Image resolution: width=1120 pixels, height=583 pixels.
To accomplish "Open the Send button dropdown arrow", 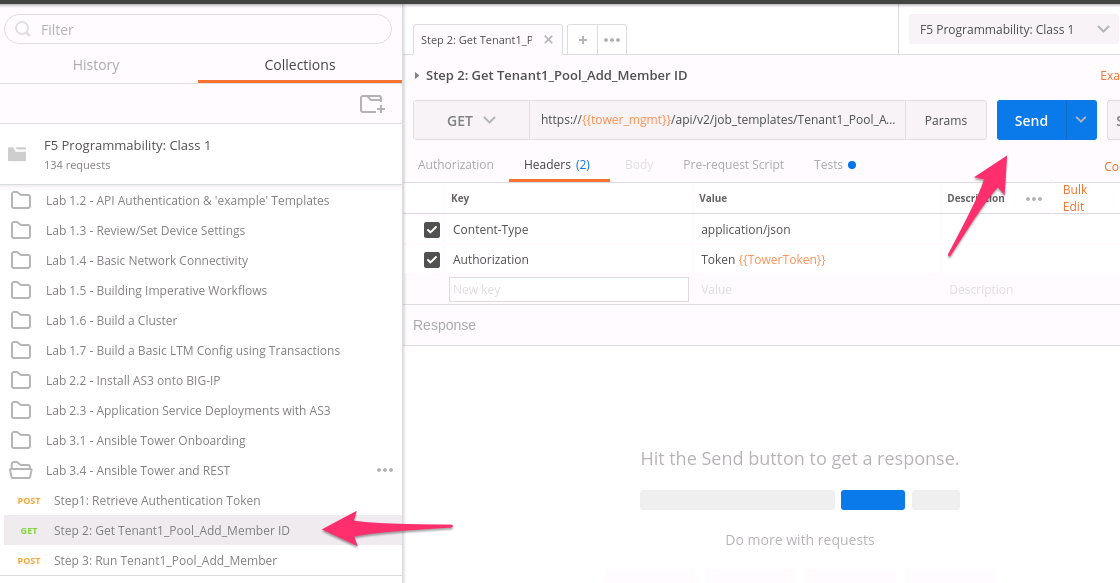I will [x=1081, y=120].
